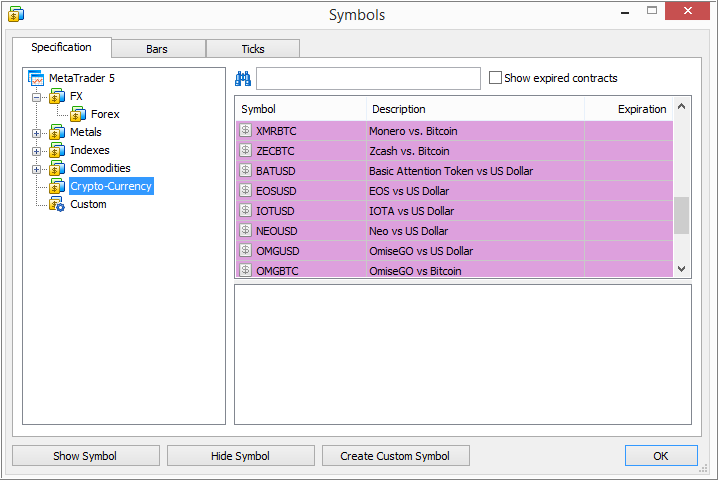718x480 pixels.
Task: Select the FX tree item label
Action: [76, 96]
